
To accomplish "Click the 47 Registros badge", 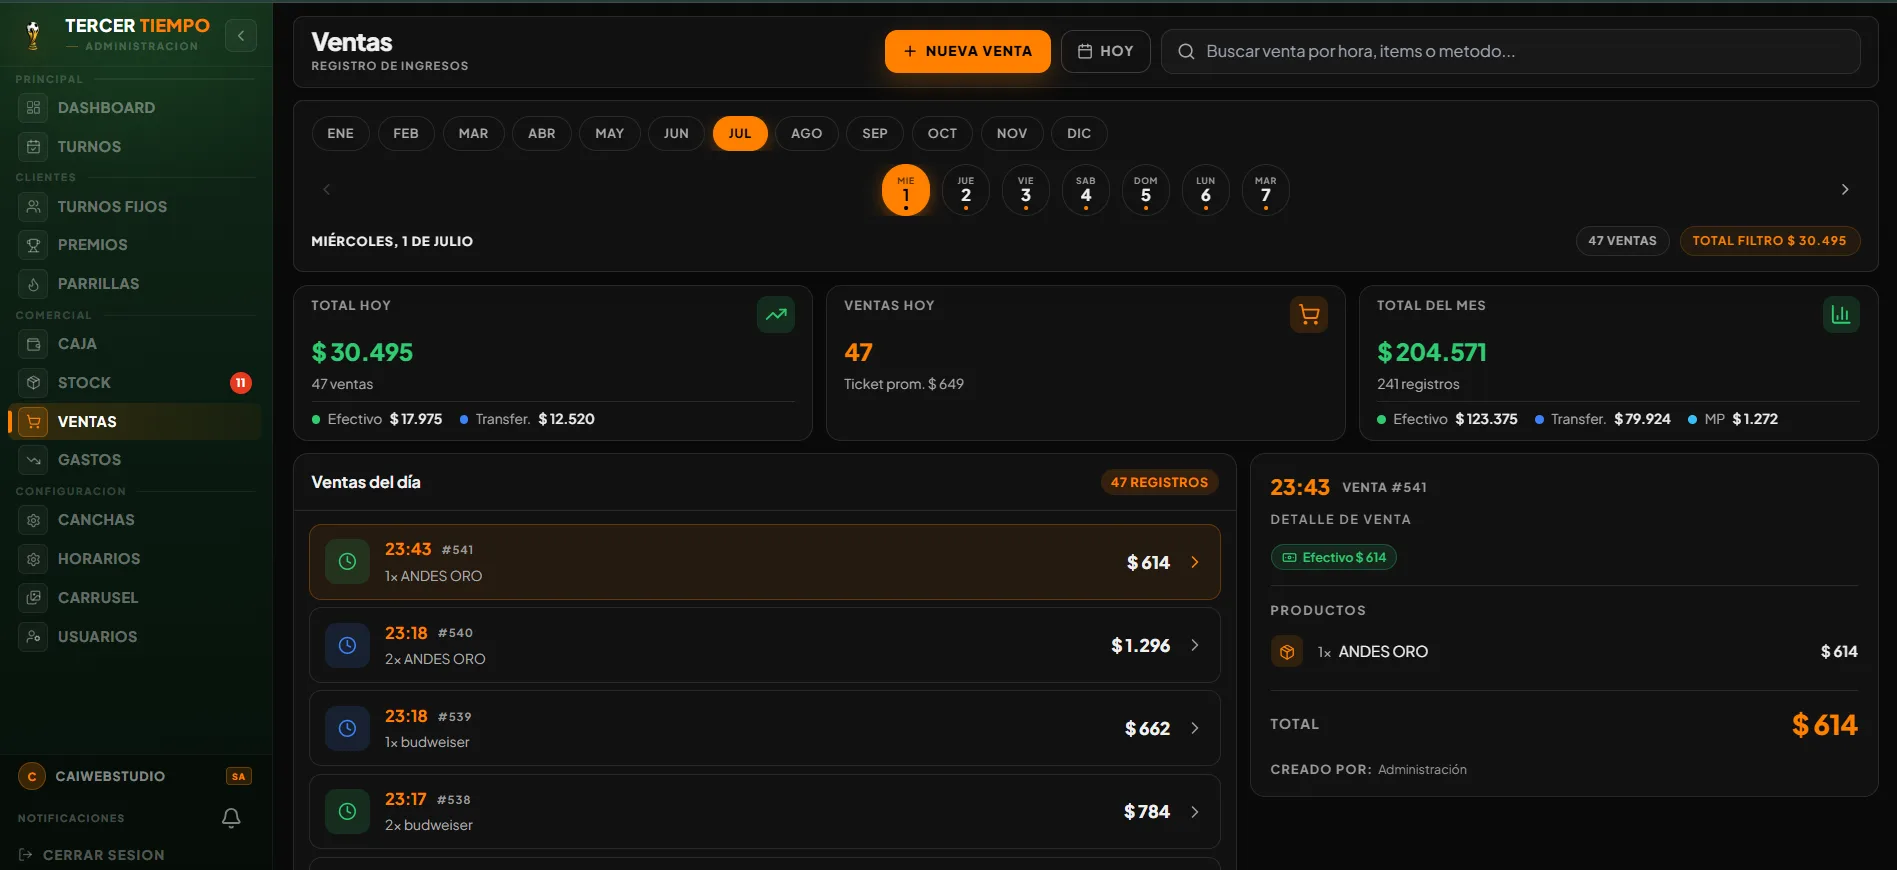I will (x=1159, y=482).
